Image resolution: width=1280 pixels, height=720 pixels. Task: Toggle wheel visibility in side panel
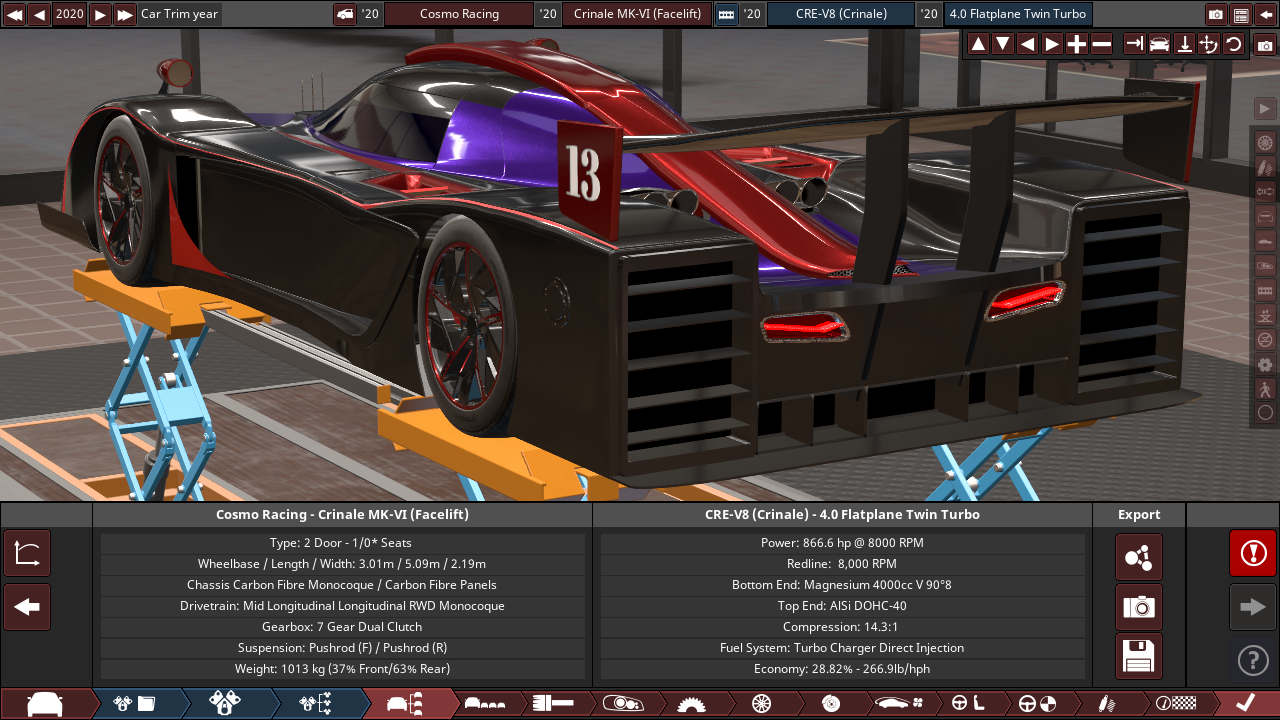pos(1265,143)
